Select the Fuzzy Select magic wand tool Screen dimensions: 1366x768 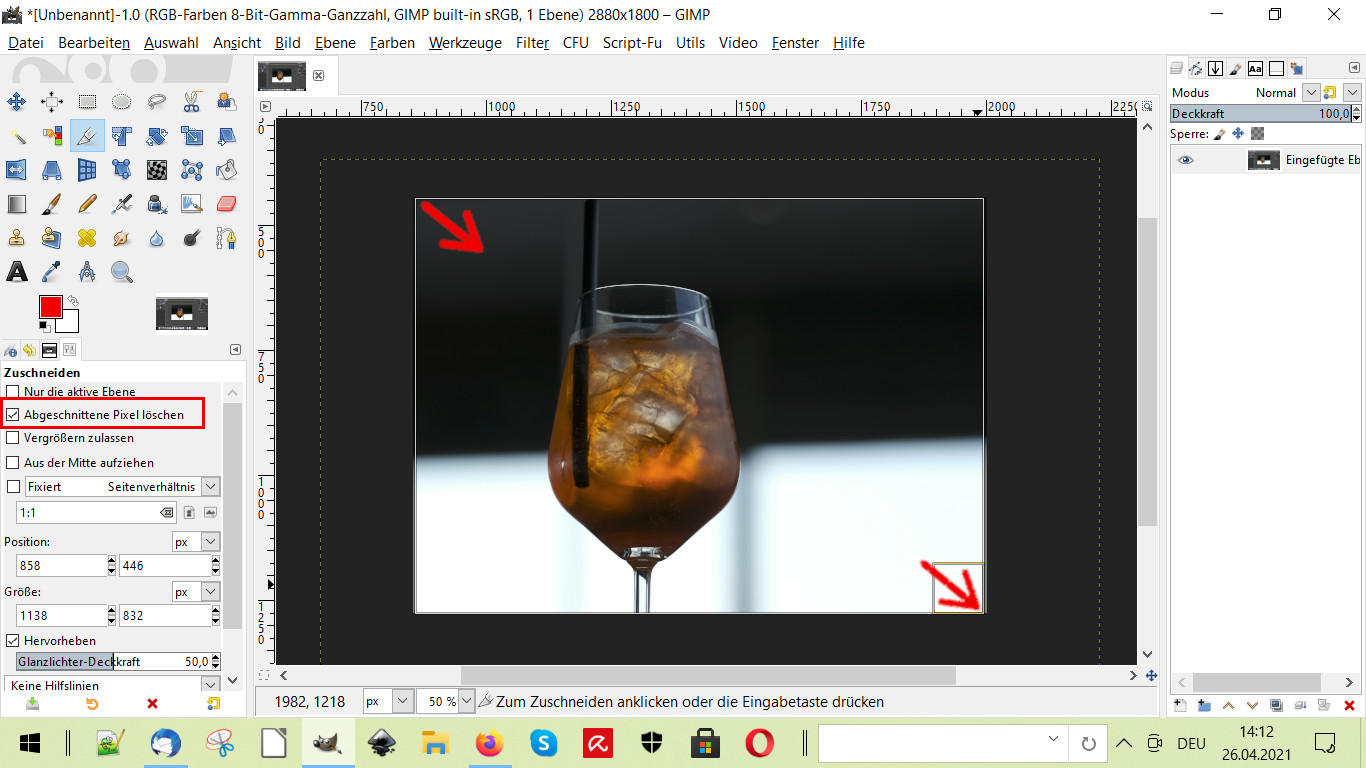(17, 135)
